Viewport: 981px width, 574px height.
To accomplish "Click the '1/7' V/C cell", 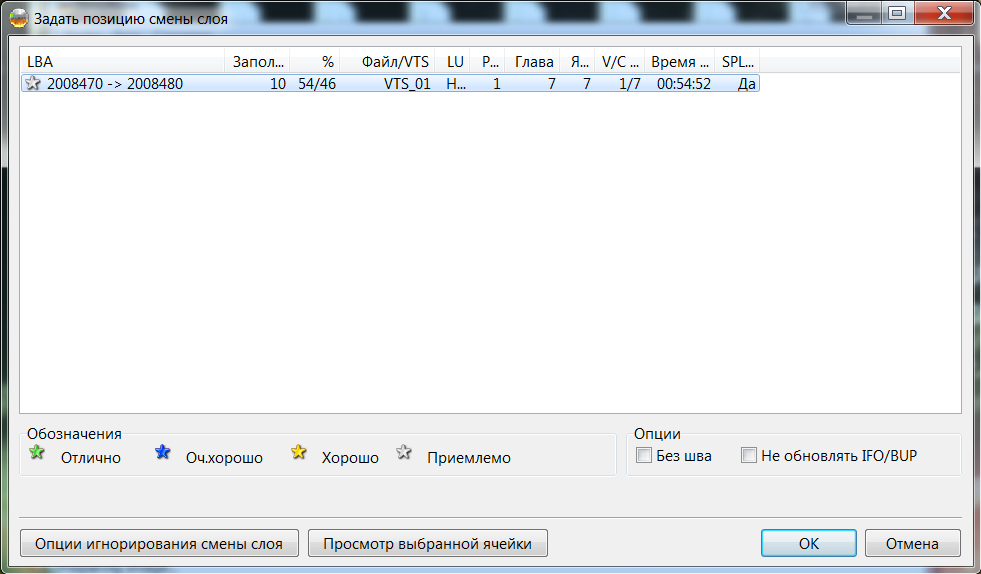I will [630, 84].
